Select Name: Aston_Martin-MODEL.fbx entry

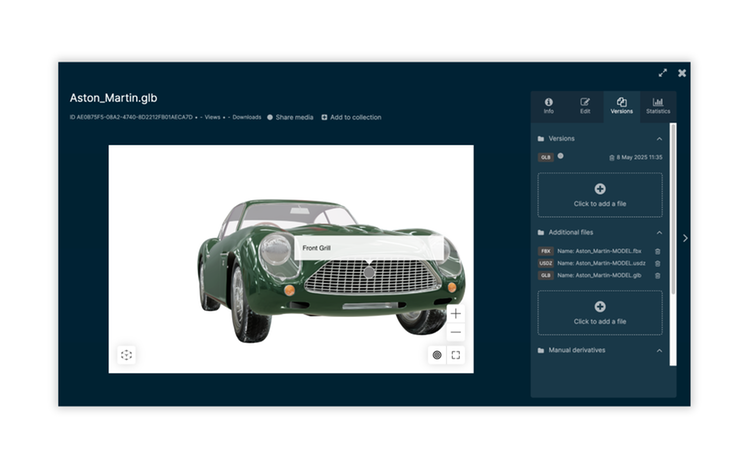(x=599, y=251)
